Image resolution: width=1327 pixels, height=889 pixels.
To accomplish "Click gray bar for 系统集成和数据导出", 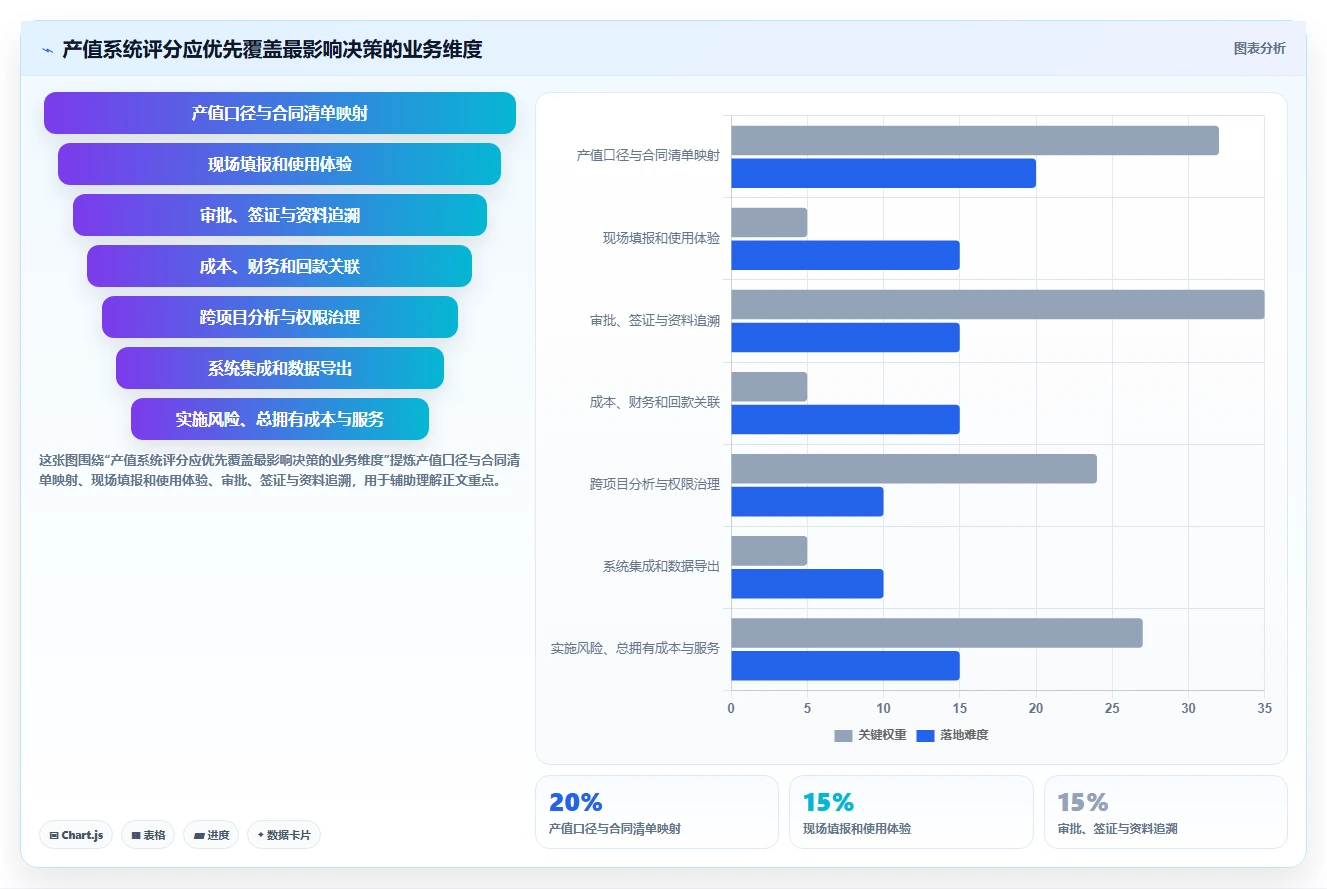I will coord(769,550).
